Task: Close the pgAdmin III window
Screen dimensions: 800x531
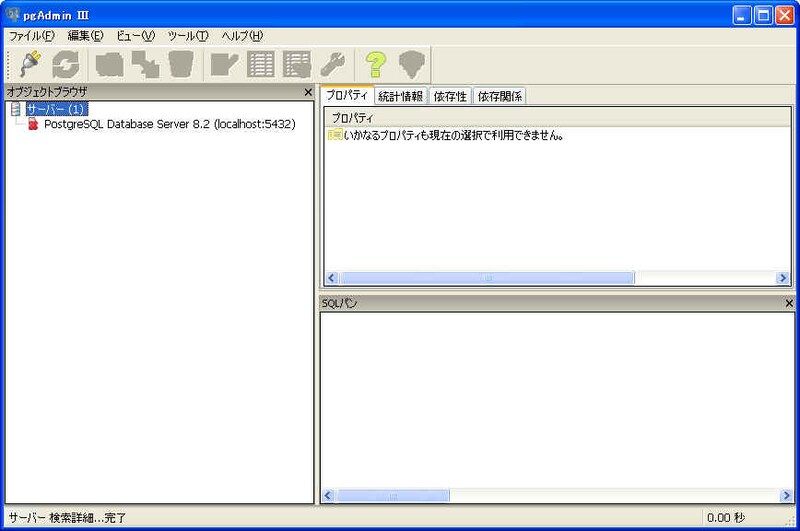Action: click(x=785, y=15)
